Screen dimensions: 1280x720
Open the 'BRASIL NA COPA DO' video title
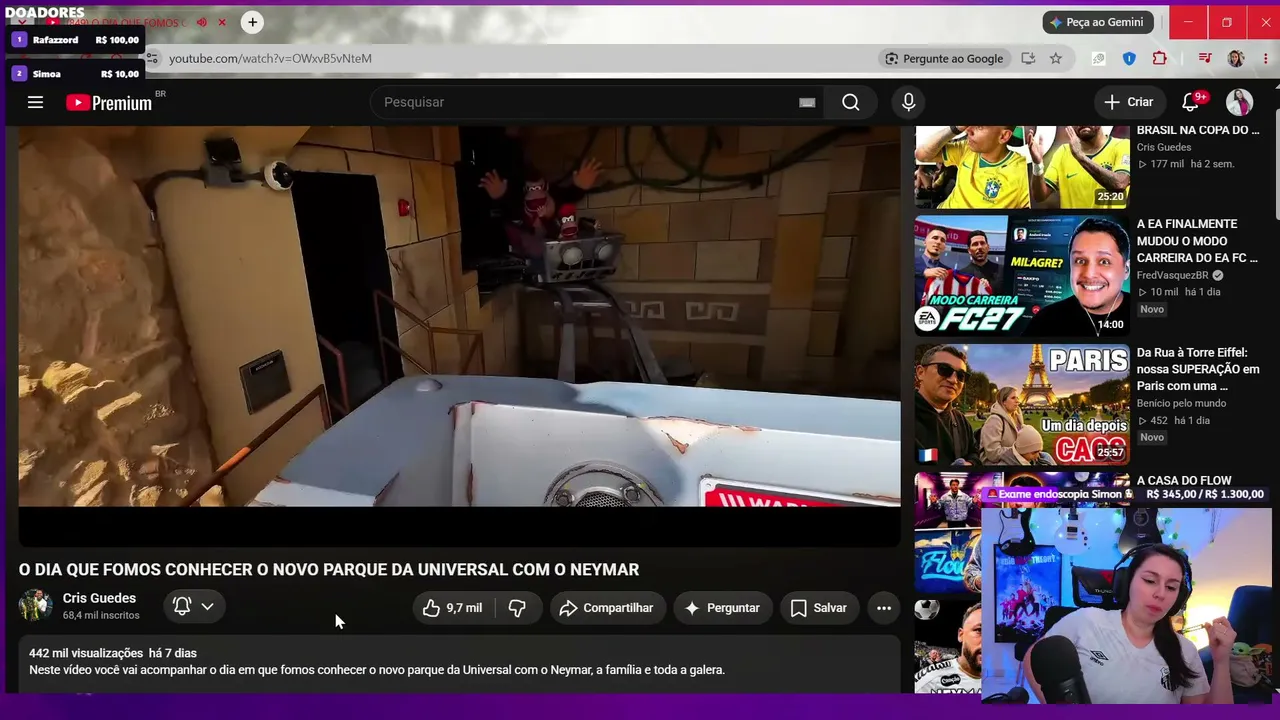[1198, 130]
